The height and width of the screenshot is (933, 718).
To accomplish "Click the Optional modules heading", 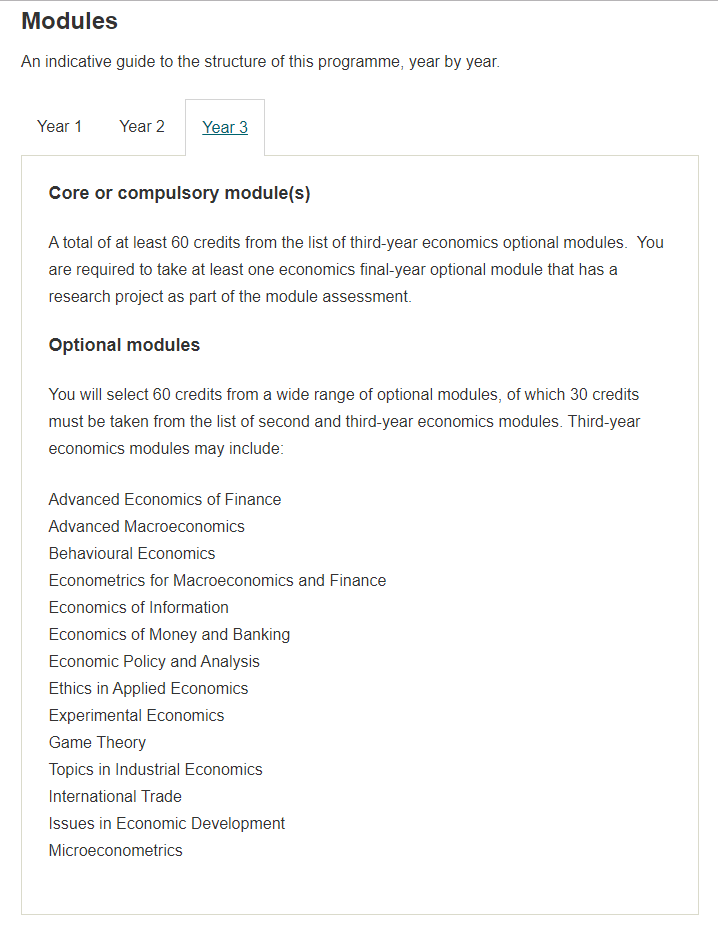I will pos(124,345).
